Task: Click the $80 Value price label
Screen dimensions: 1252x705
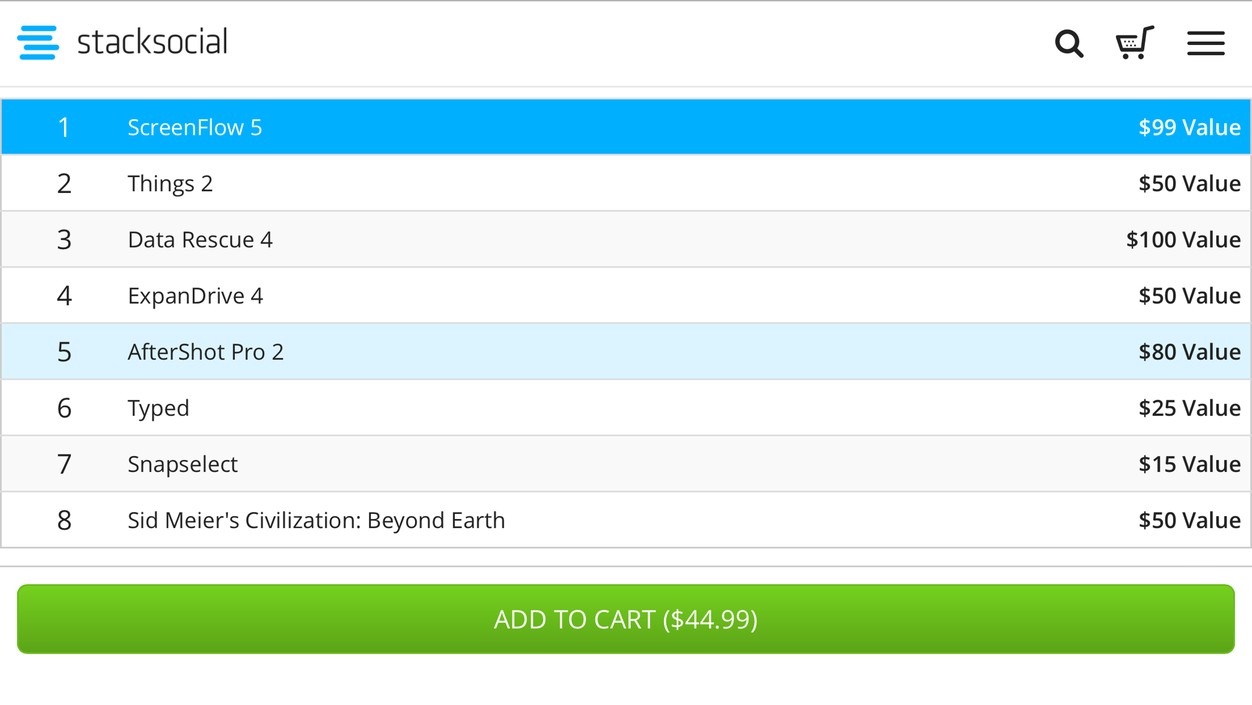Action: click(x=1189, y=352)
